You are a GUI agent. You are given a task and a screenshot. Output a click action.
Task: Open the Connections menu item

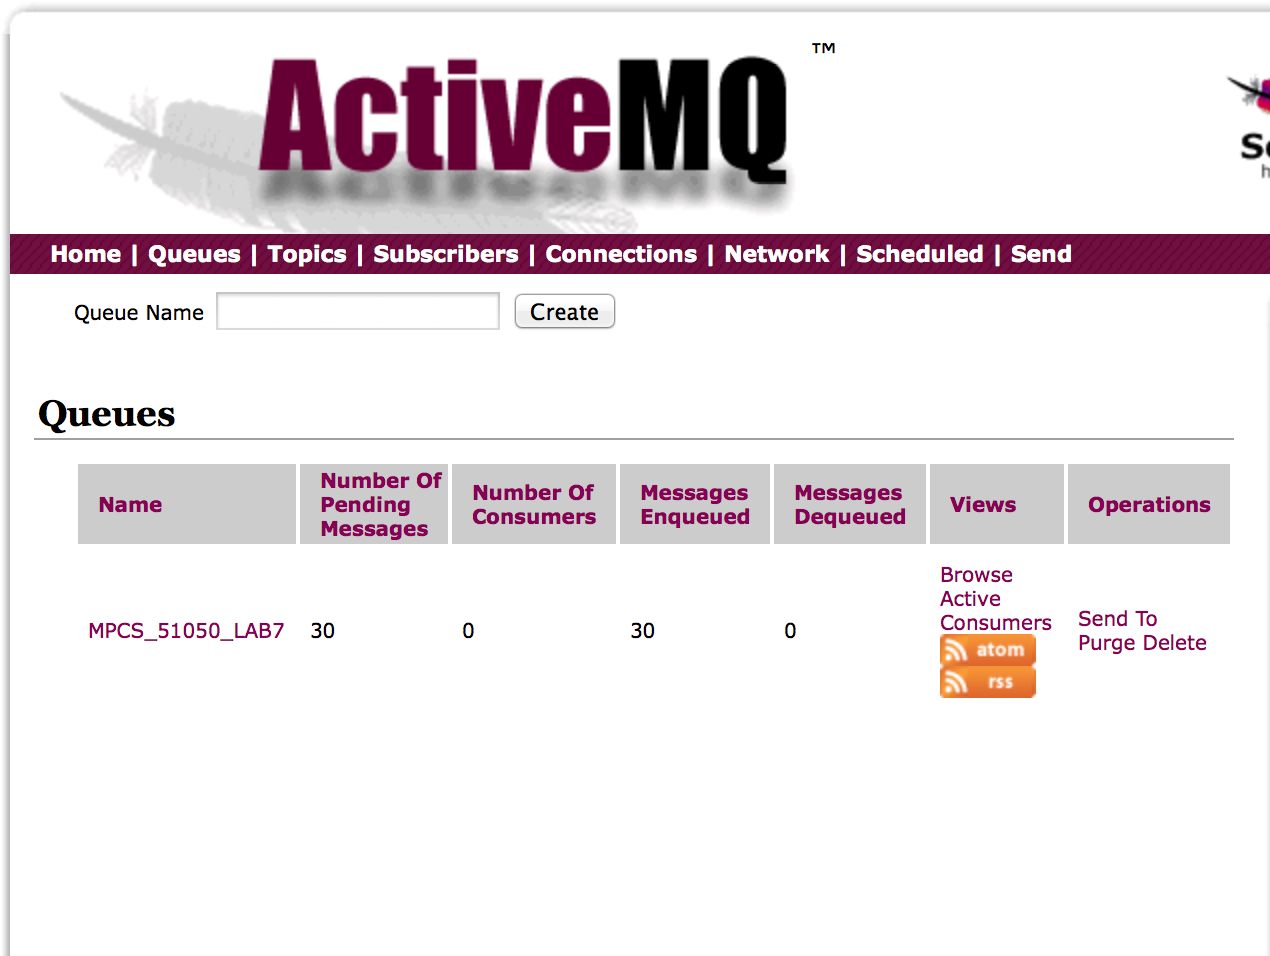(621, 254)
